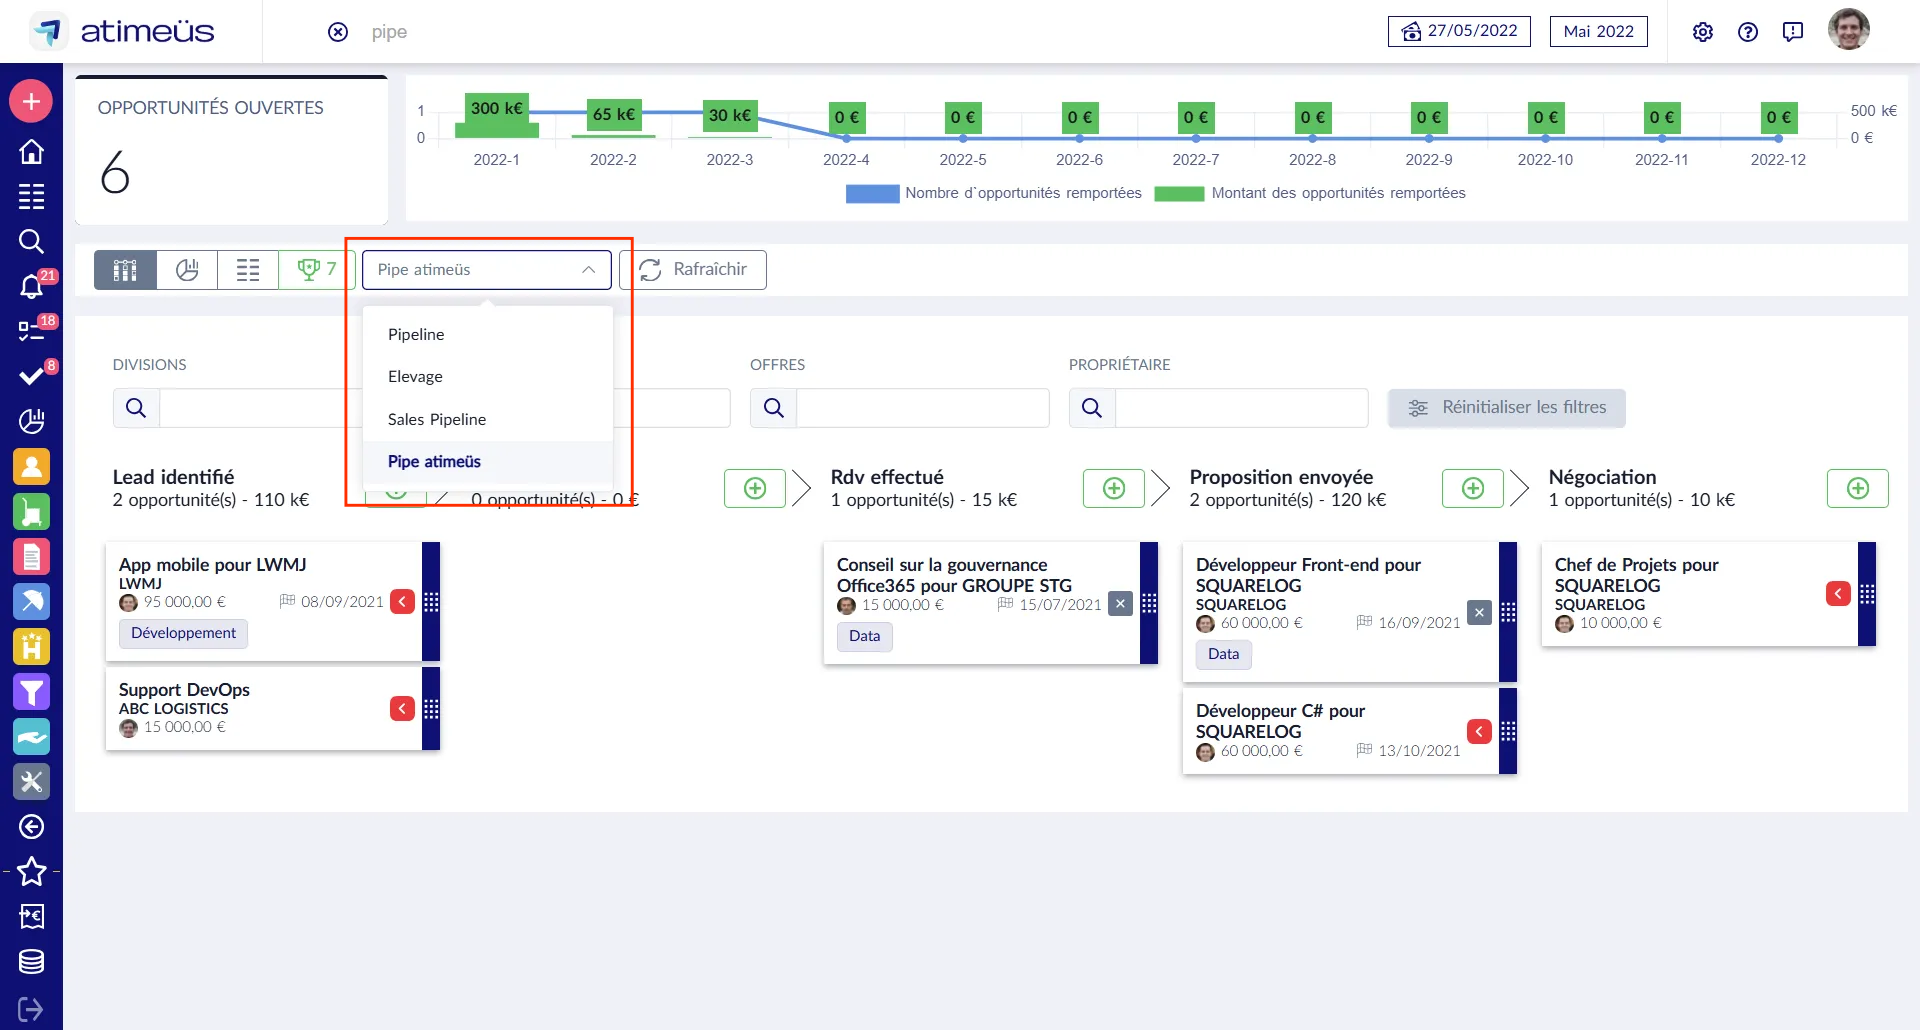Open the red document icon in sidebar

[31, 556]
